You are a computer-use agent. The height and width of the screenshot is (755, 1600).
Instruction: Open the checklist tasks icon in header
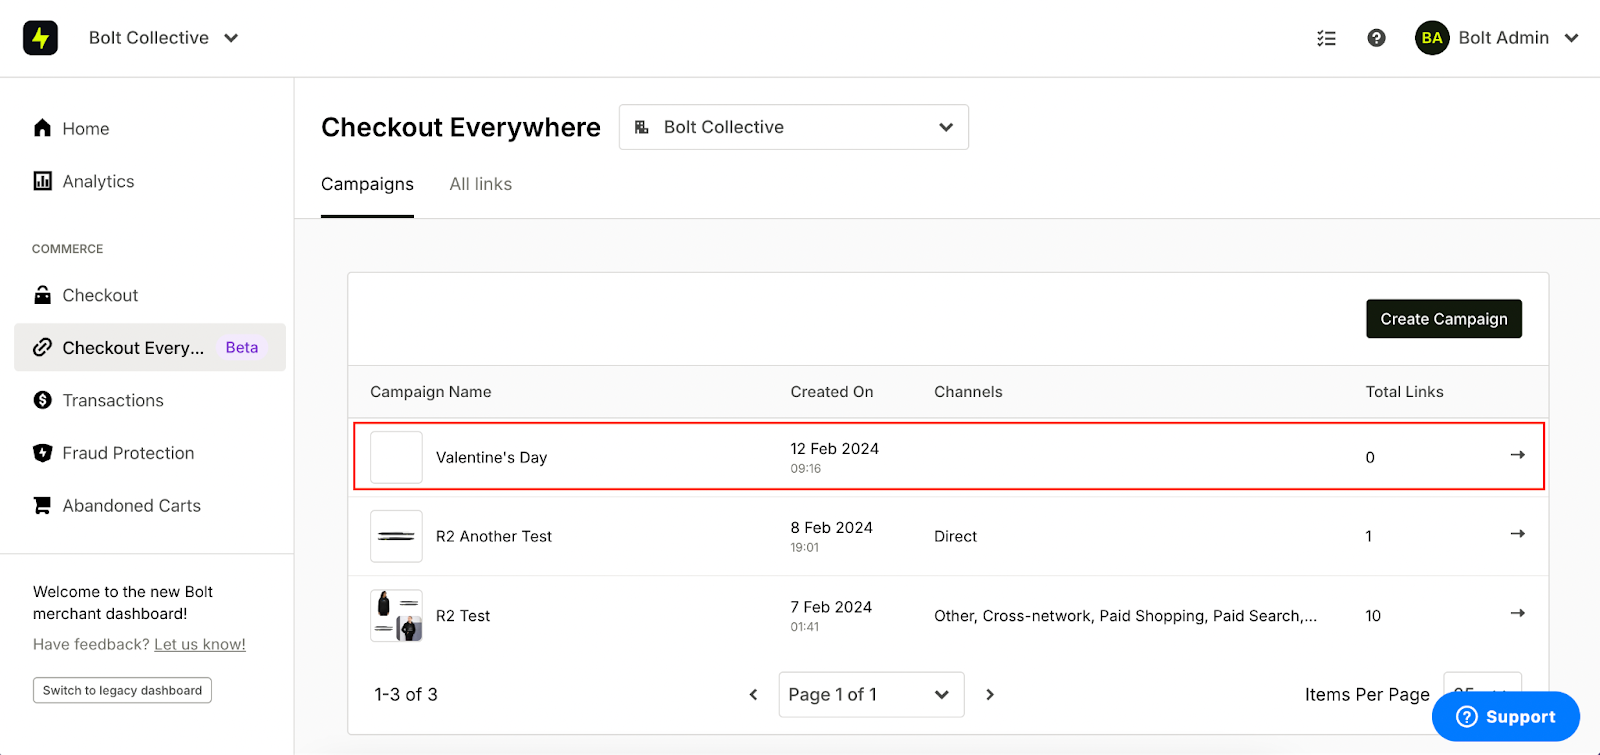pyautogui.click(x=1326, y=38)
